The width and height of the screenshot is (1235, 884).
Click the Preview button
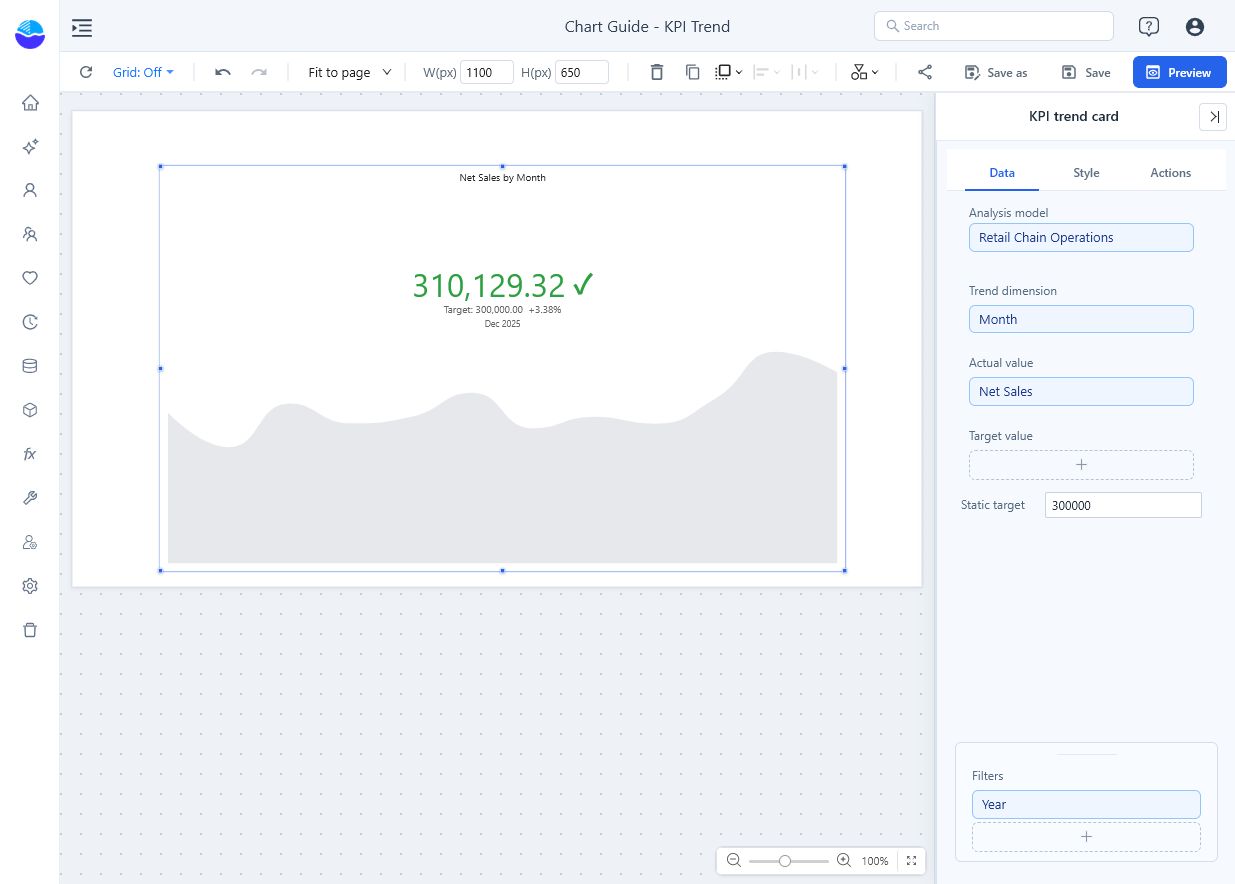click(1180, 72)
